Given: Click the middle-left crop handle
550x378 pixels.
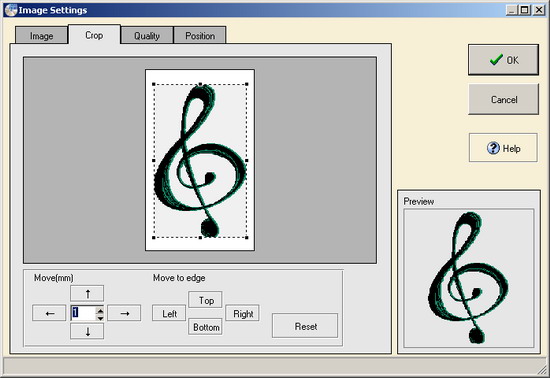Looking at the screenshot, I should tap(154, 161).
